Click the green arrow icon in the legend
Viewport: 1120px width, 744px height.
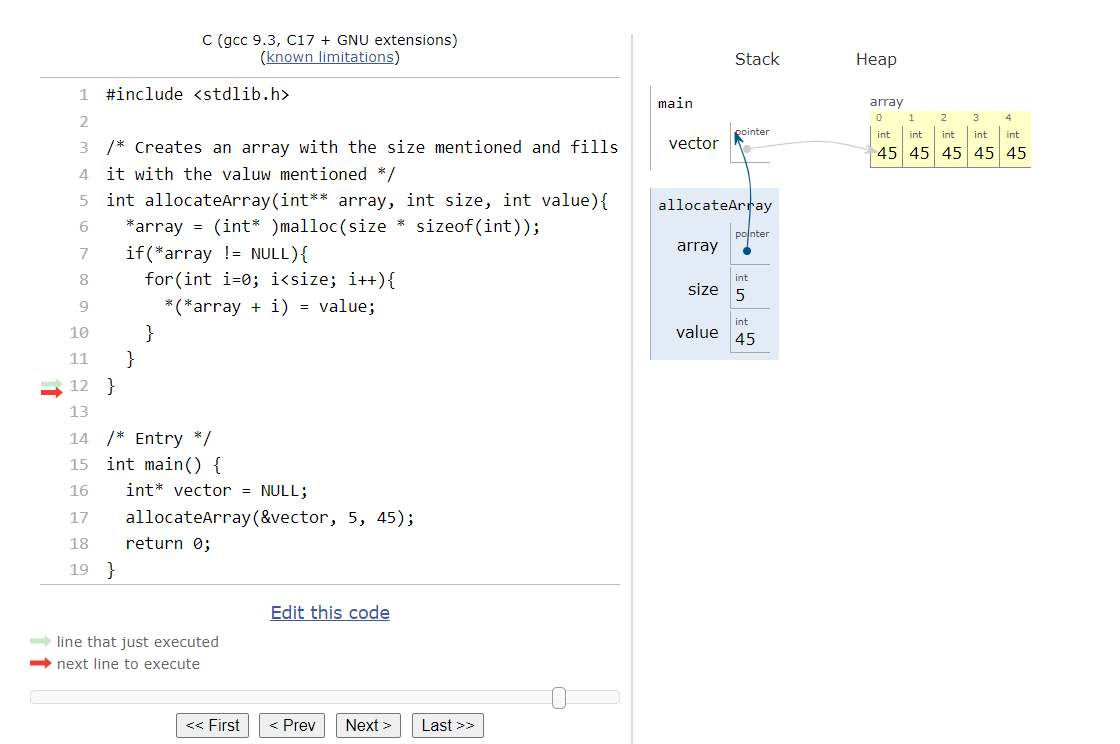tap(40, 641)
